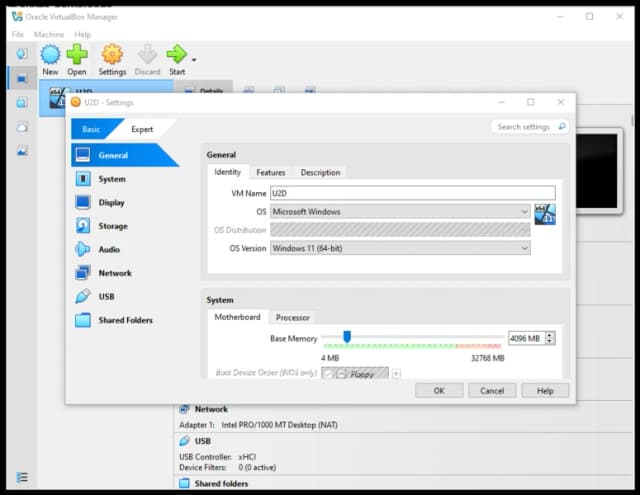
Task: Select the highlighted Machines icon in left sidebar
Action: (x=22, y=78)
